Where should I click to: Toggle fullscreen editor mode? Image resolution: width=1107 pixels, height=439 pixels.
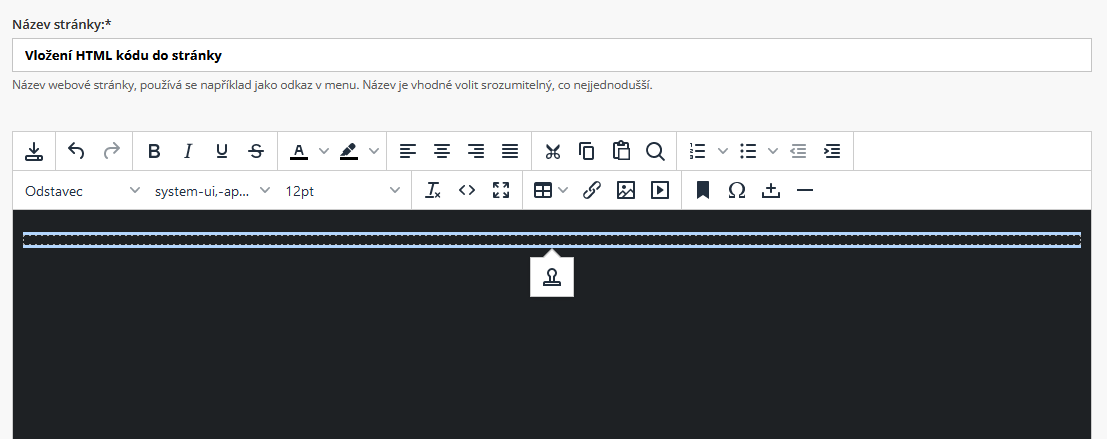pos(501,190)
